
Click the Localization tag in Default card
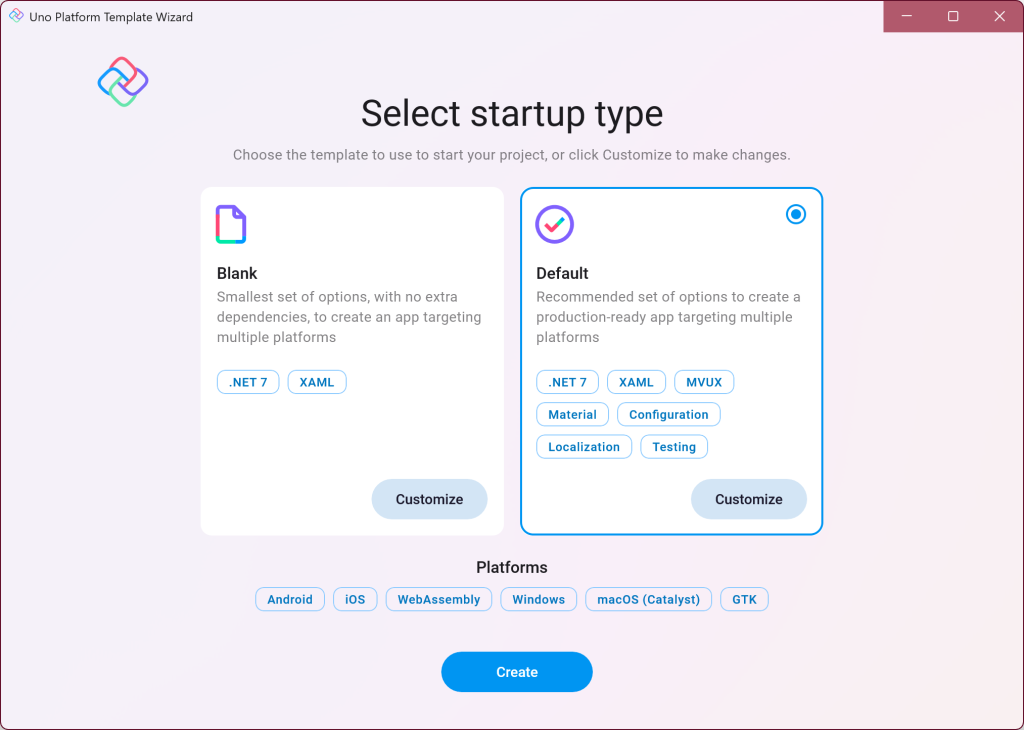(x=584, y=447)
